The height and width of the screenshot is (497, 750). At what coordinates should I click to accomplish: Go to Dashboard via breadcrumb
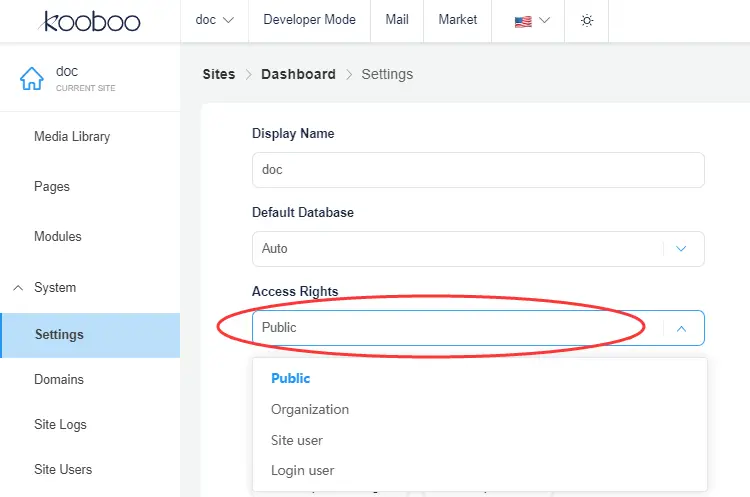tap(298, 74)
